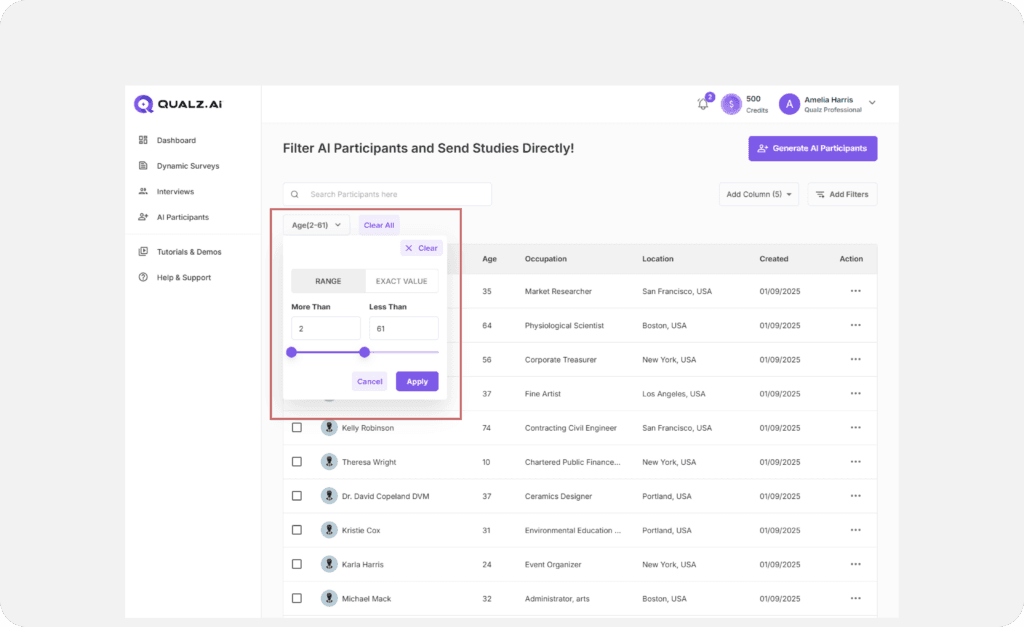Image resolution: width=1024 pixels, height=627 pixels.
Task: Select the Kelly Robinson checkbox
Action: 297,428
